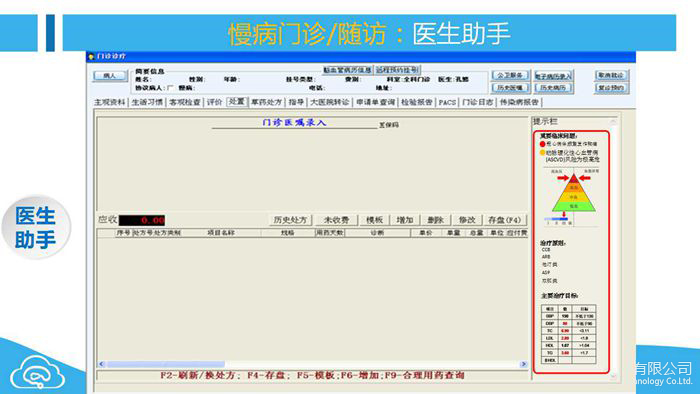Screen dimensions: 700x394
Task: Click the risk pyramid chart
Action: click(x=573, y=195)
